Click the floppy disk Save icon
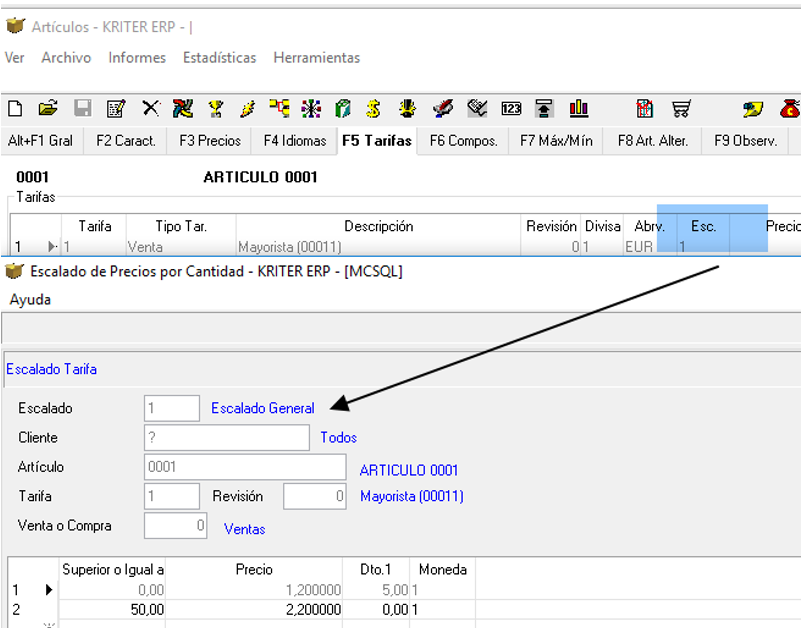812x628 pixels. 82,109
